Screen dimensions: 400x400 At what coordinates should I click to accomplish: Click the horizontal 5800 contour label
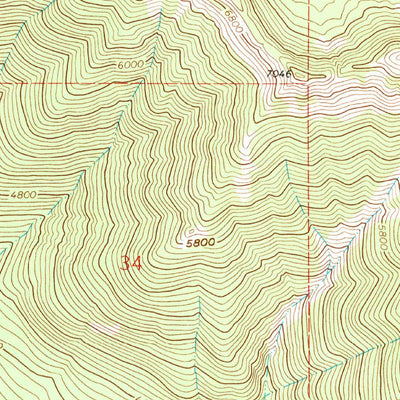(x=200, y=243)
